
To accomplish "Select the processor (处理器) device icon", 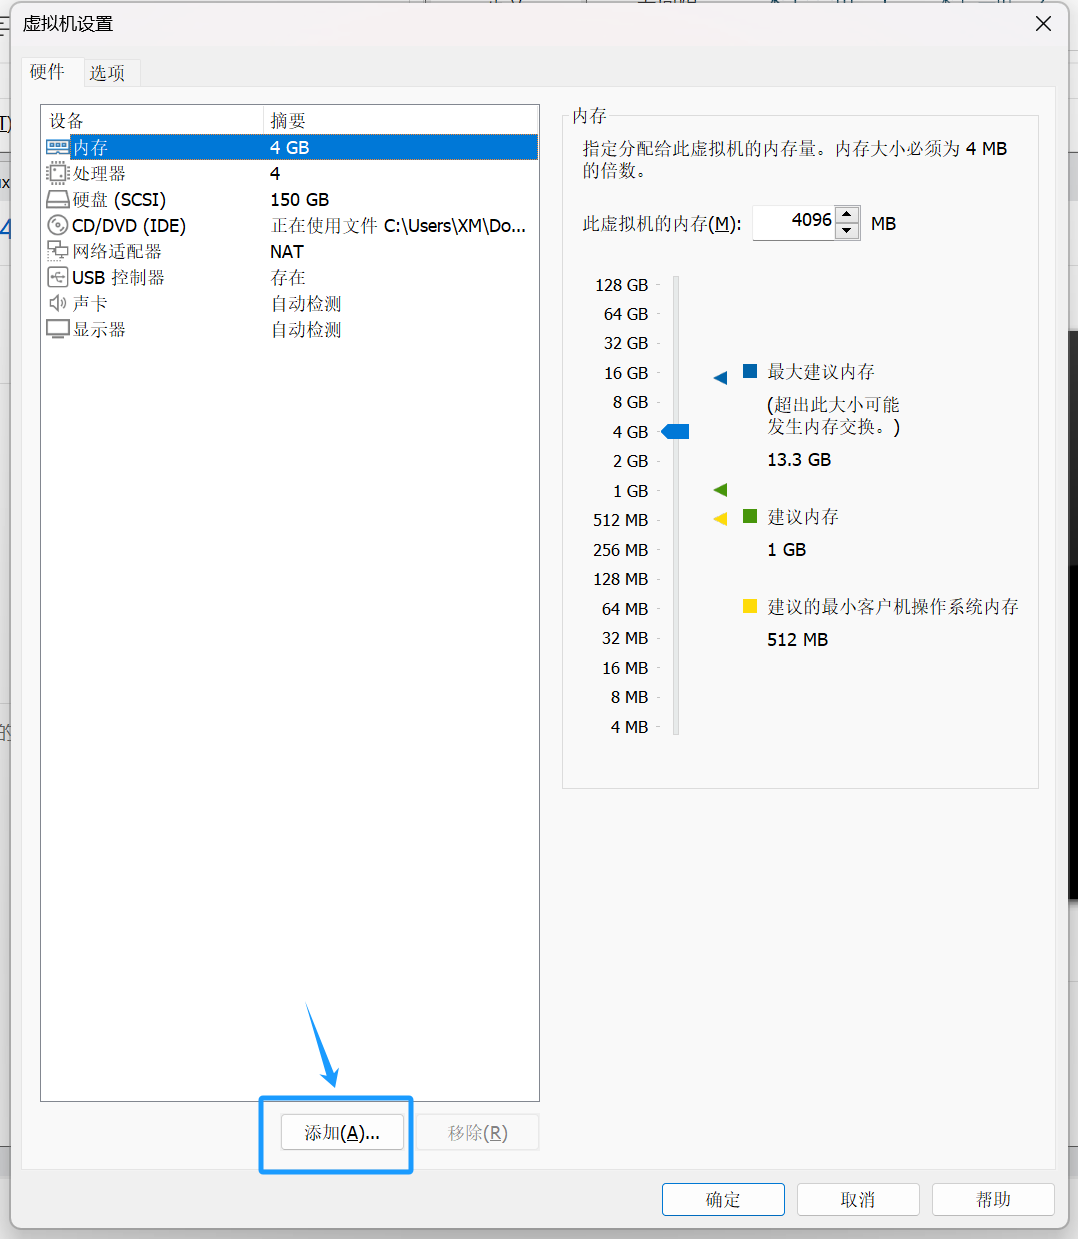I will 58,173.
